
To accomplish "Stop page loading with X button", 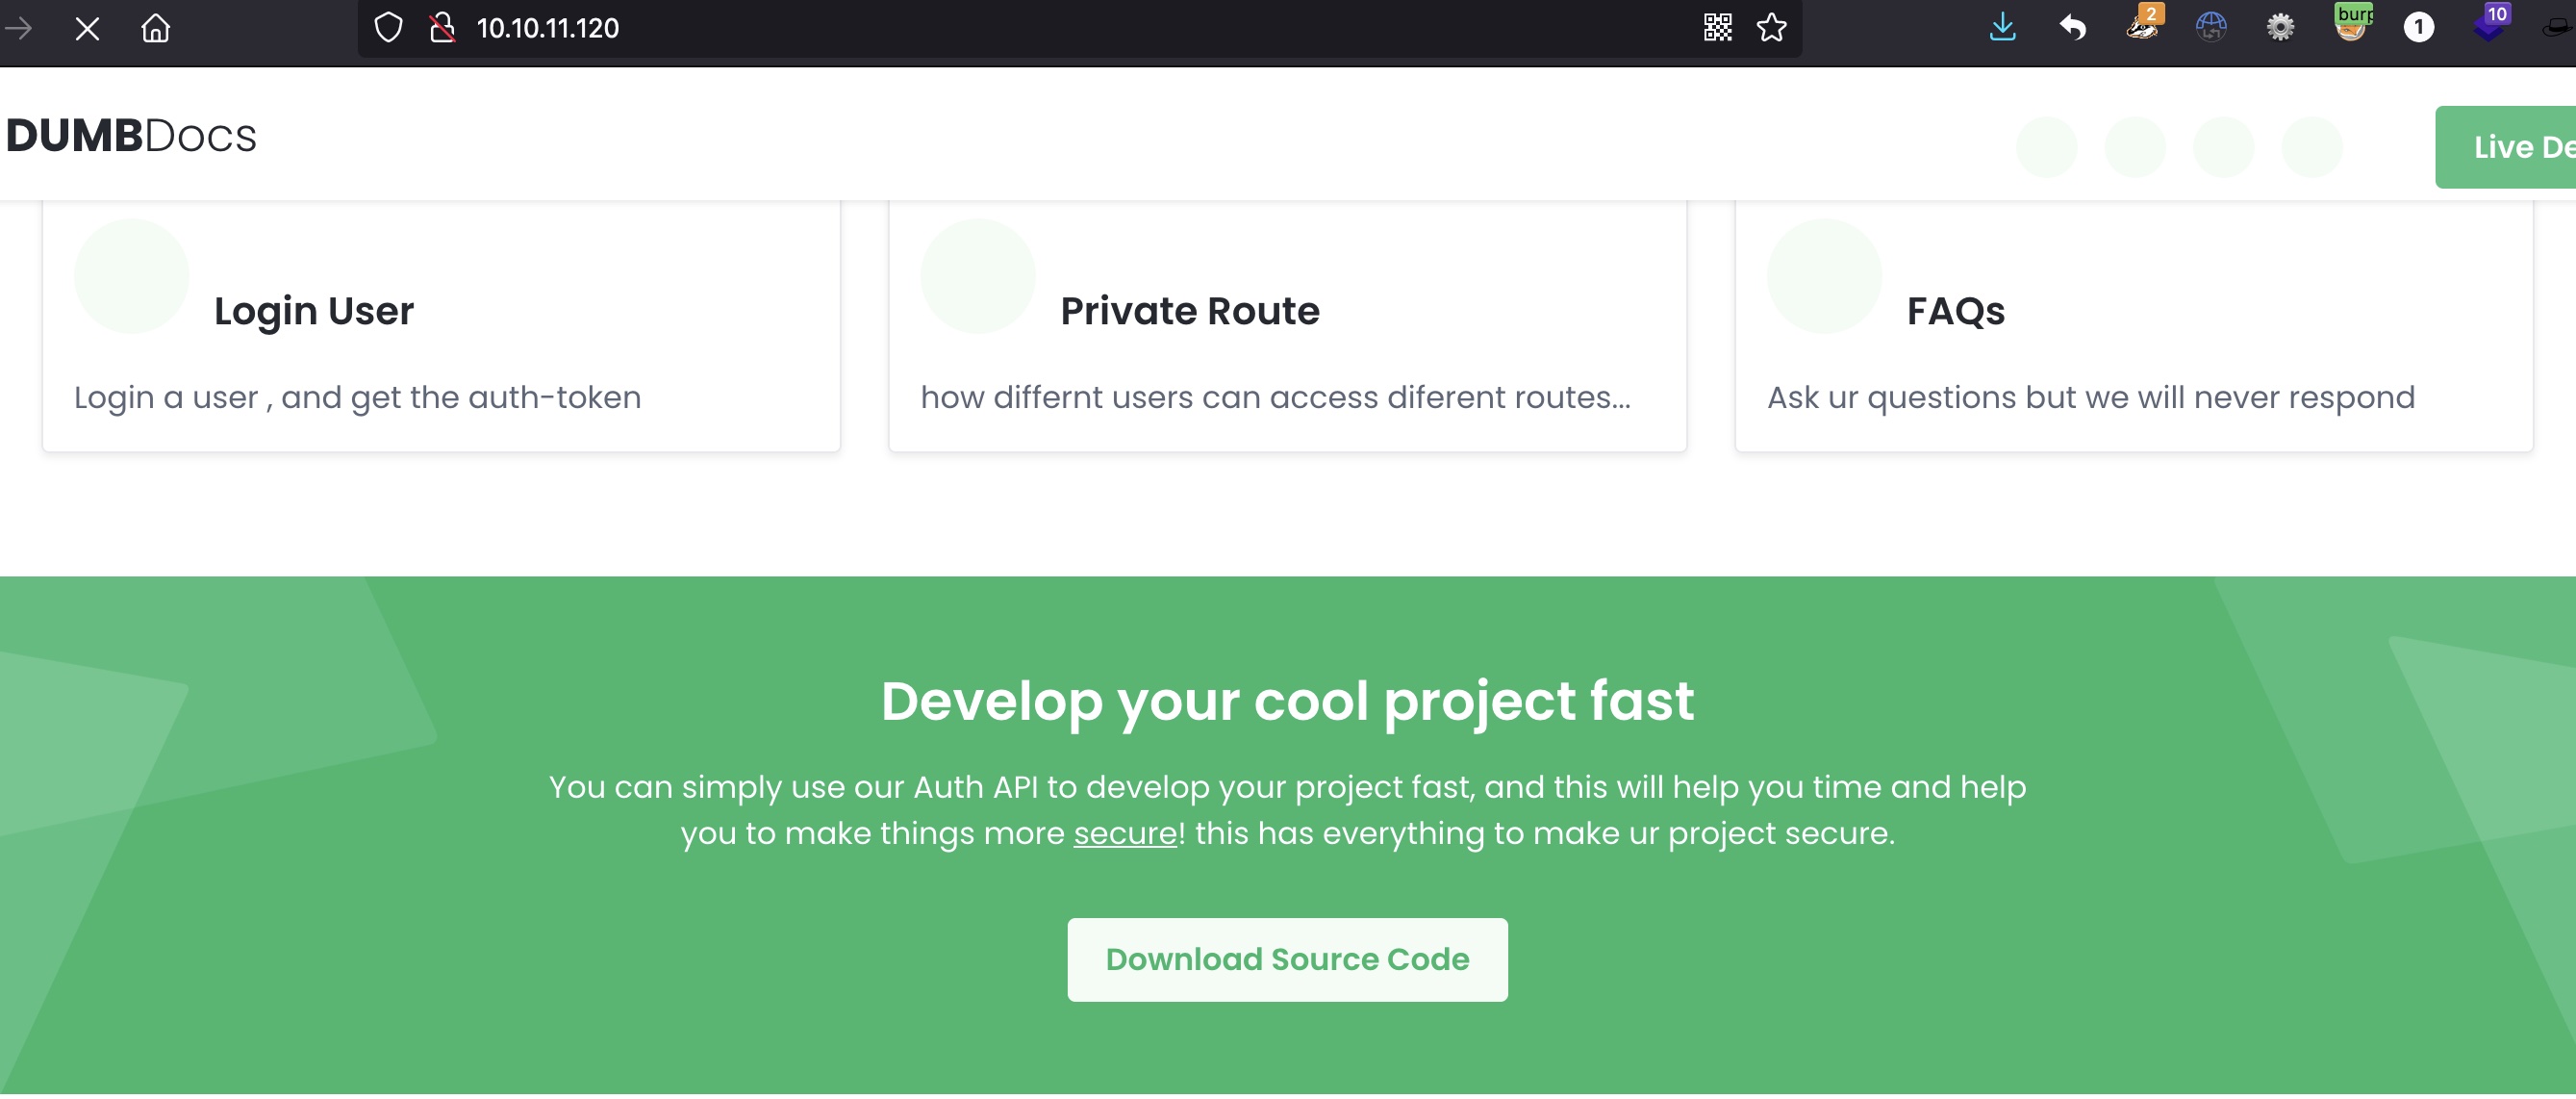I will tap(87, 28).
